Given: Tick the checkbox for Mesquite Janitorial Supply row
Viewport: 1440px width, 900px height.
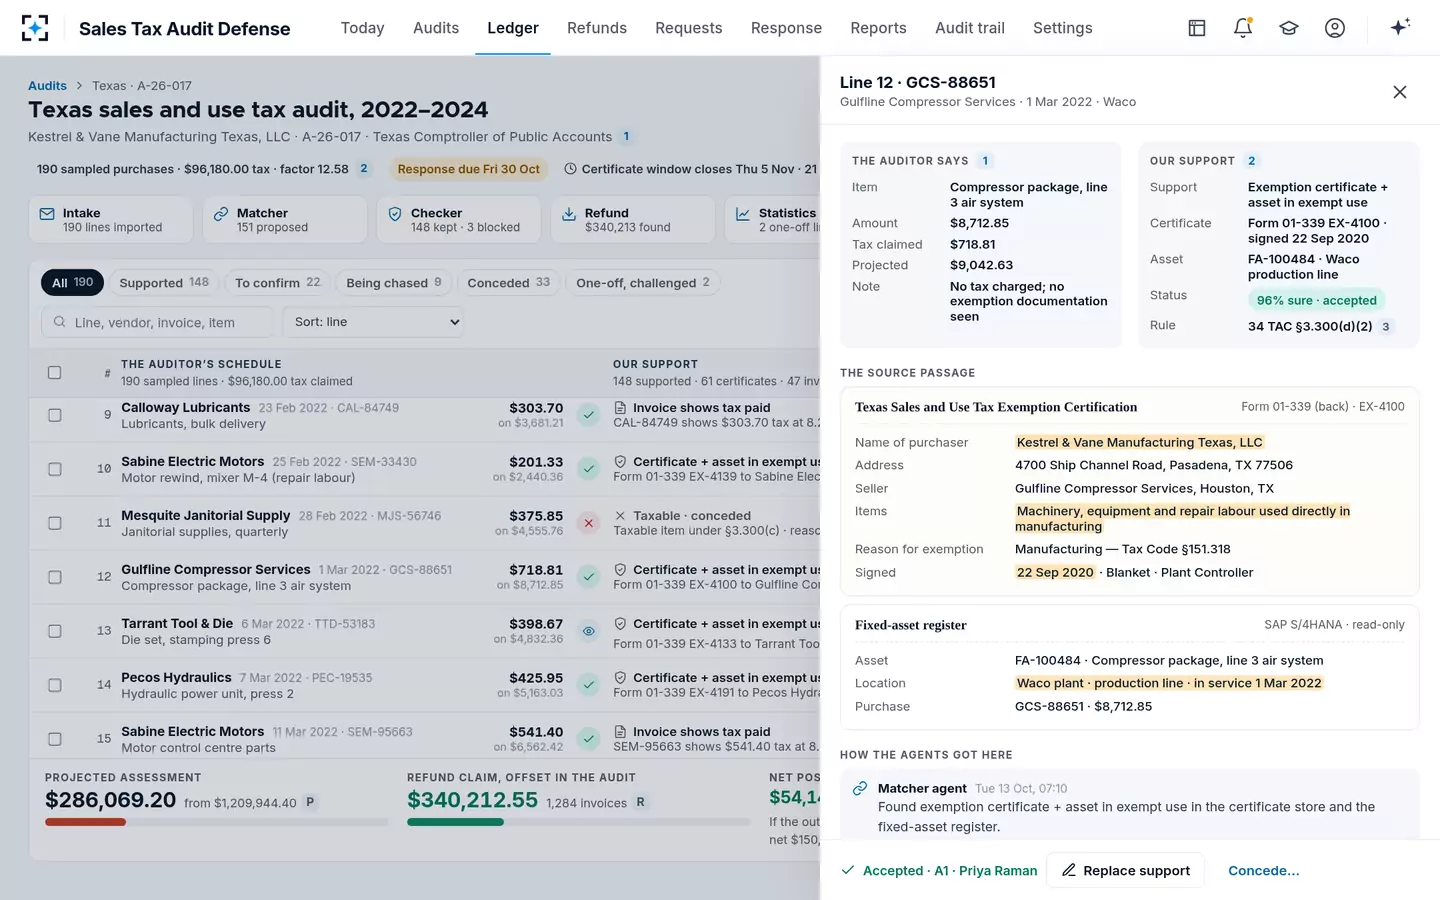Looking at the screenshot, I should (55, 523).
